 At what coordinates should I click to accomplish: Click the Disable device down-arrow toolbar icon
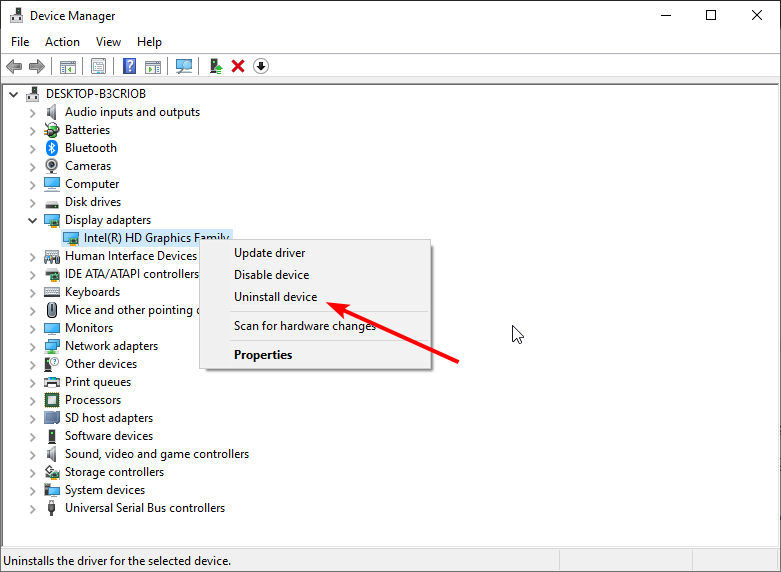tap(261, 66)
